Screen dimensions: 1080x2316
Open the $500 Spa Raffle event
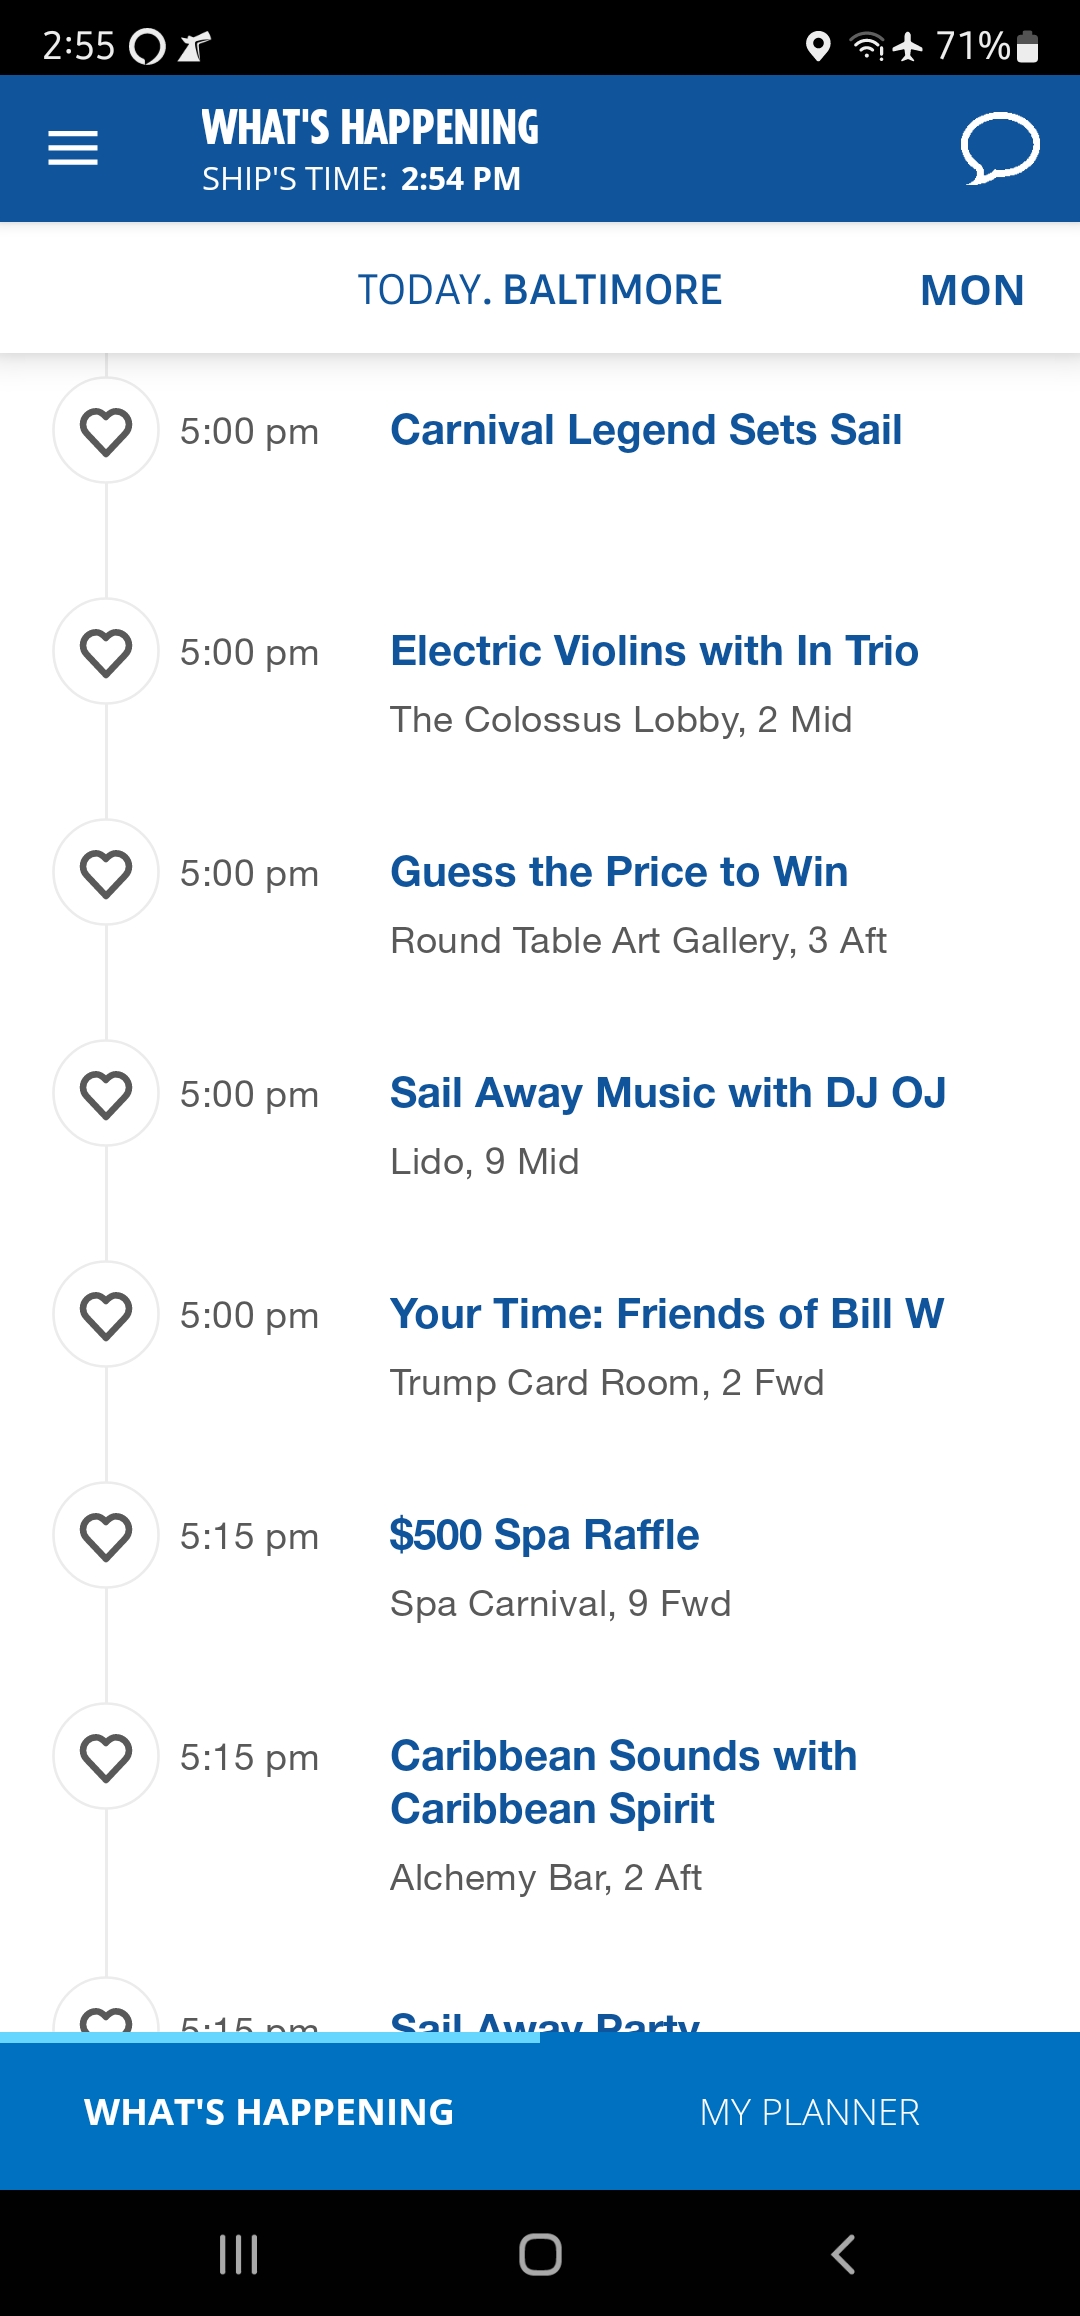click(544, 1535)
